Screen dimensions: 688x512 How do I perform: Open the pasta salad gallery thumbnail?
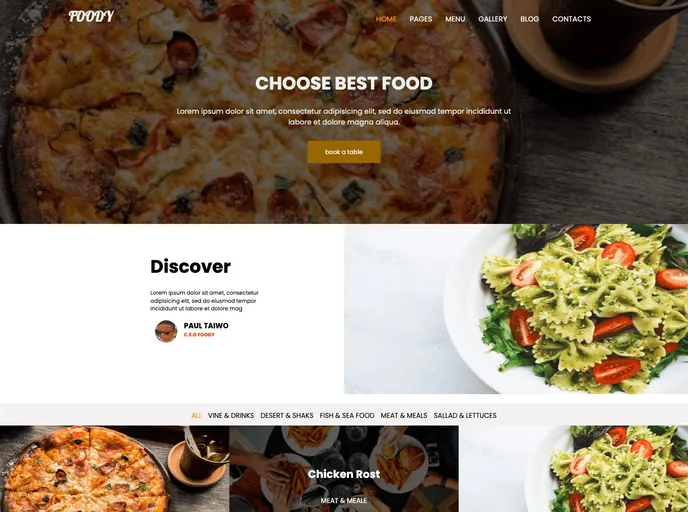(x=573, y=469)
